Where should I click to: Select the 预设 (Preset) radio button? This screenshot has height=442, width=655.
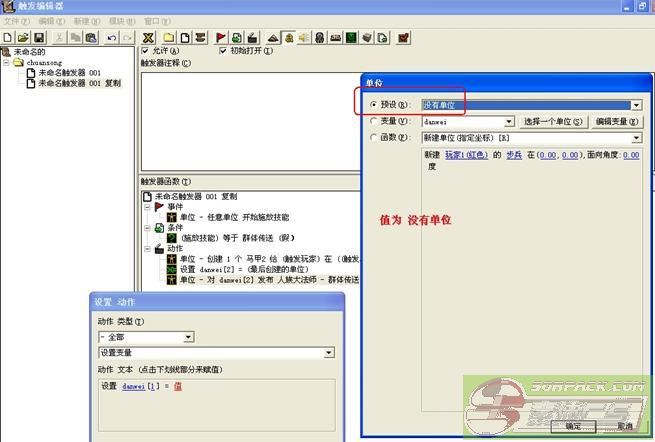(x=374, y=104)
